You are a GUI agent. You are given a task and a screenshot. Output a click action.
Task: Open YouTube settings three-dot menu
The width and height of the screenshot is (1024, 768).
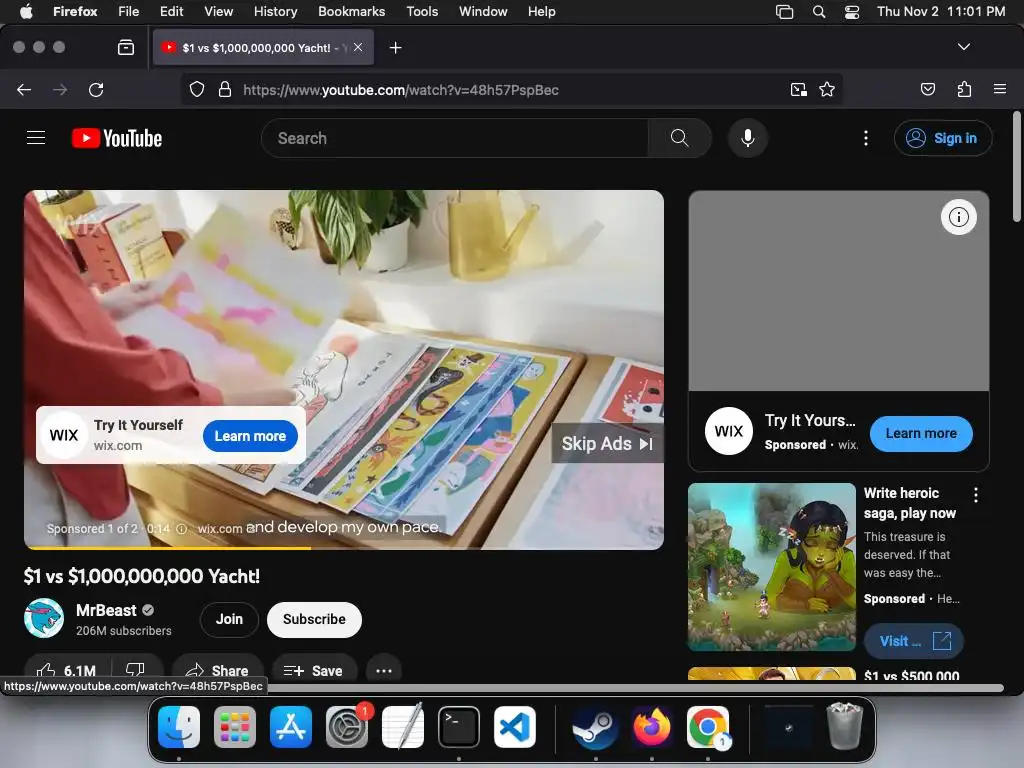click(866, 138)
